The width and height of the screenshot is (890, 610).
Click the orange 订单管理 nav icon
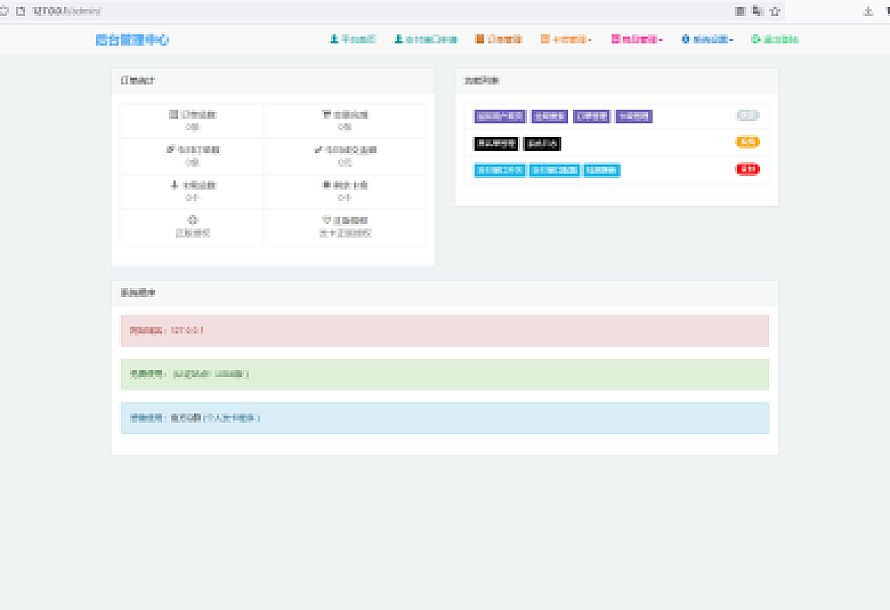pyautogui.click(x=480, y=40)
